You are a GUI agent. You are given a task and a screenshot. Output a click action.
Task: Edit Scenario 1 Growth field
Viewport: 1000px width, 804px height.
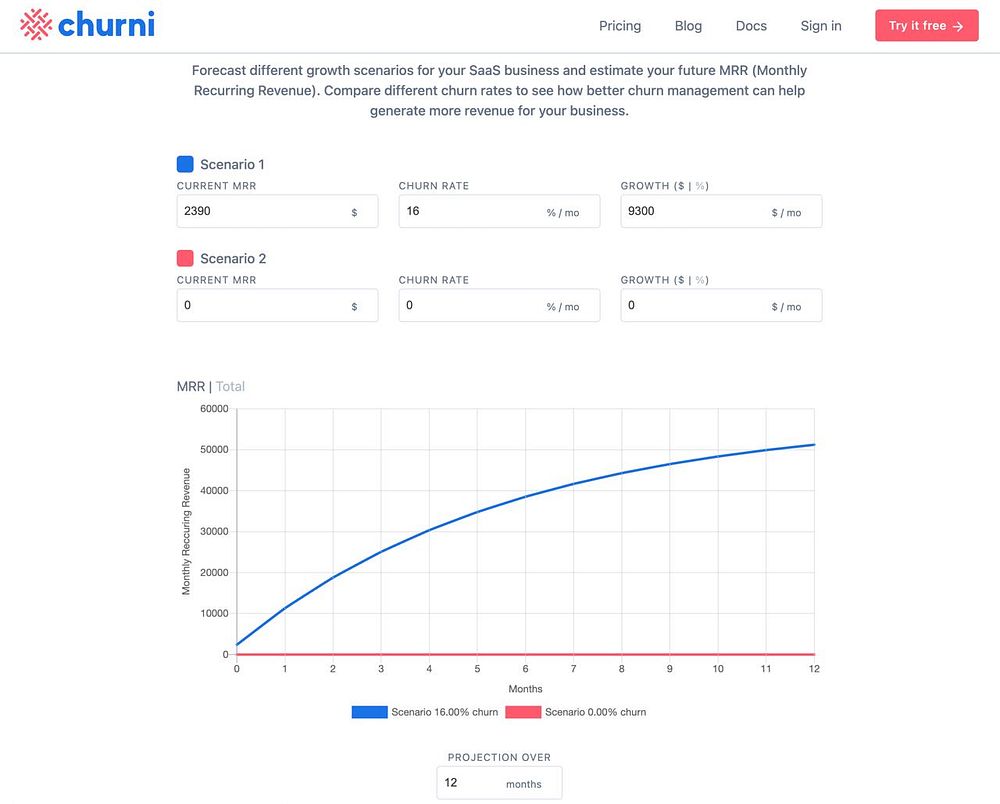coord(721,211)
